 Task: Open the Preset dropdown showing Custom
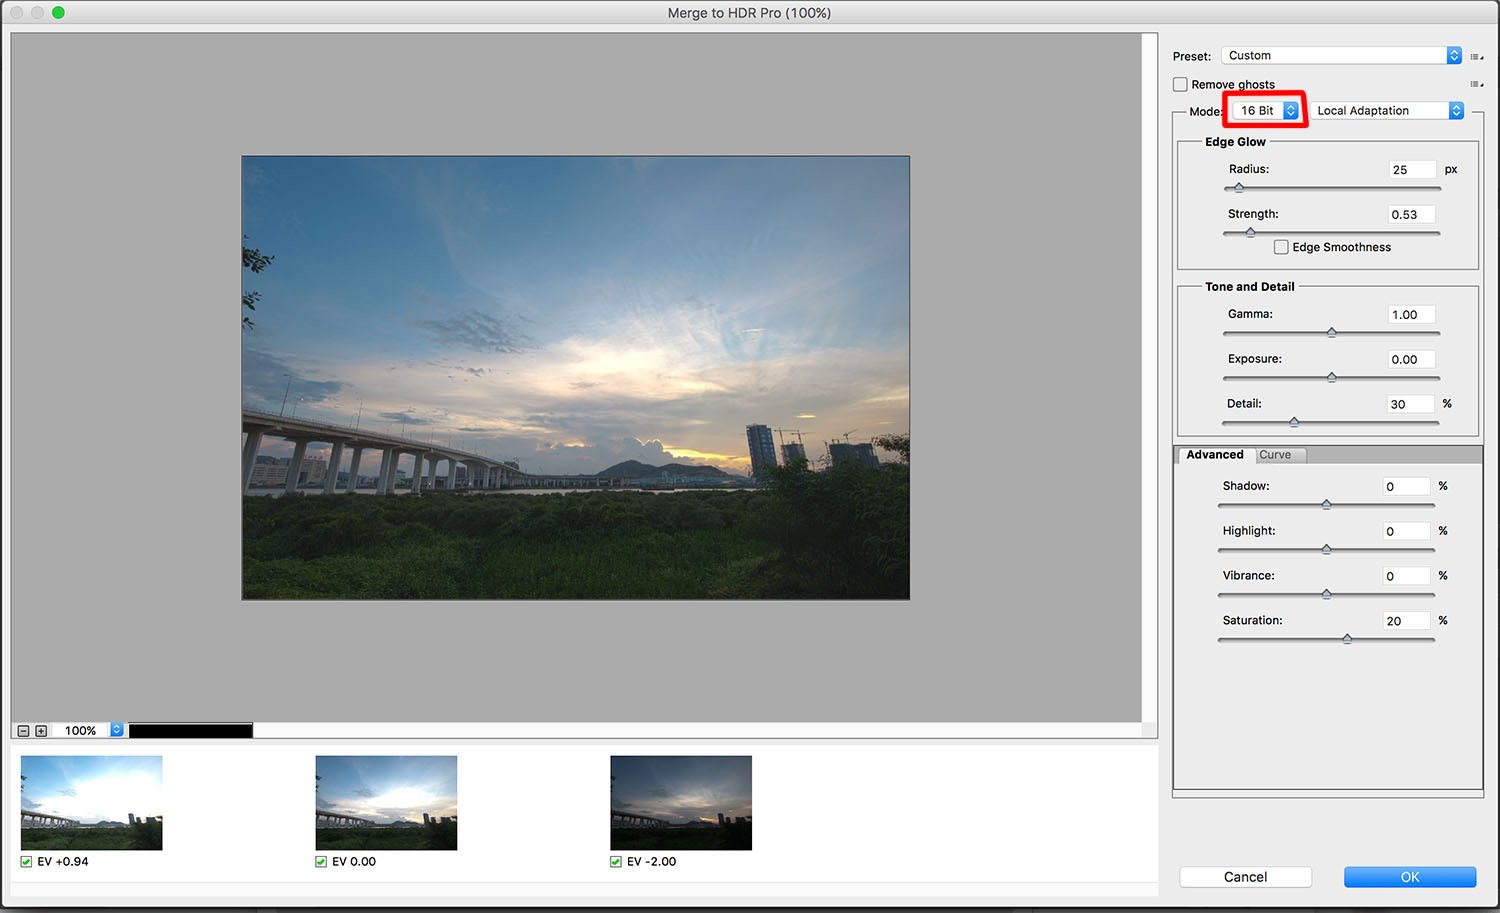tap(1340, 55)
